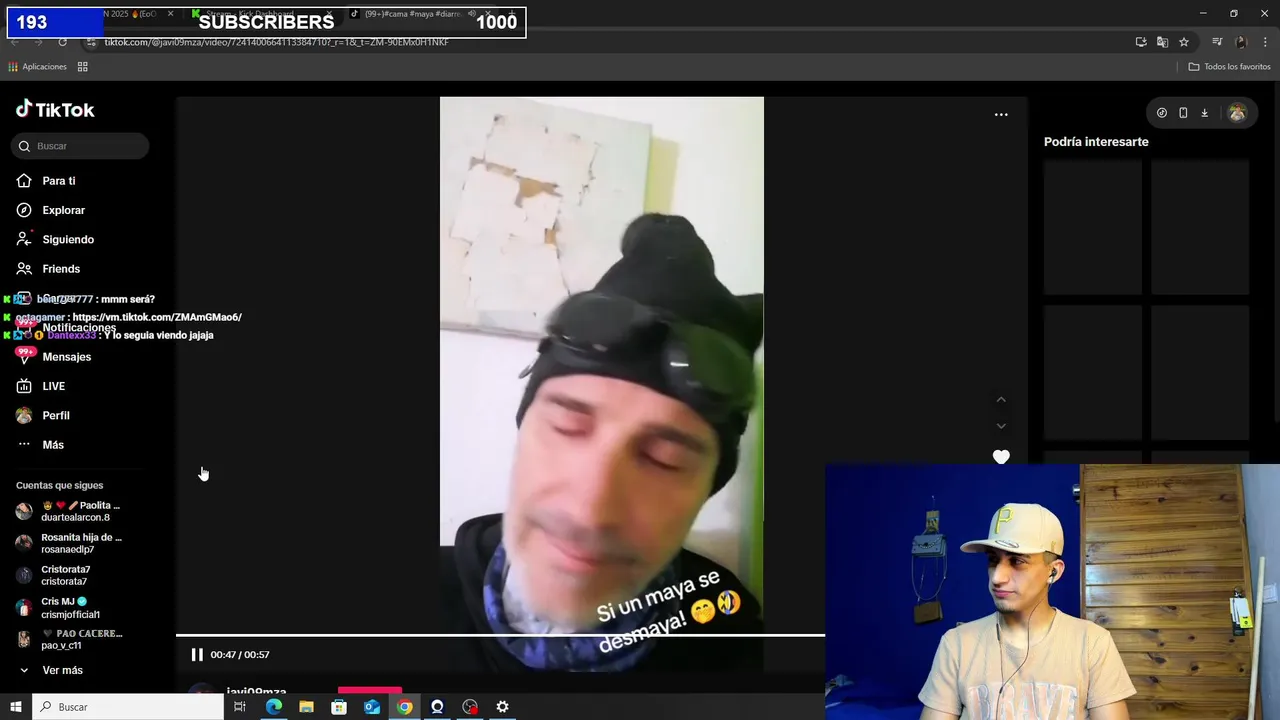Click the install app icon in address bar

point(1141,42)
